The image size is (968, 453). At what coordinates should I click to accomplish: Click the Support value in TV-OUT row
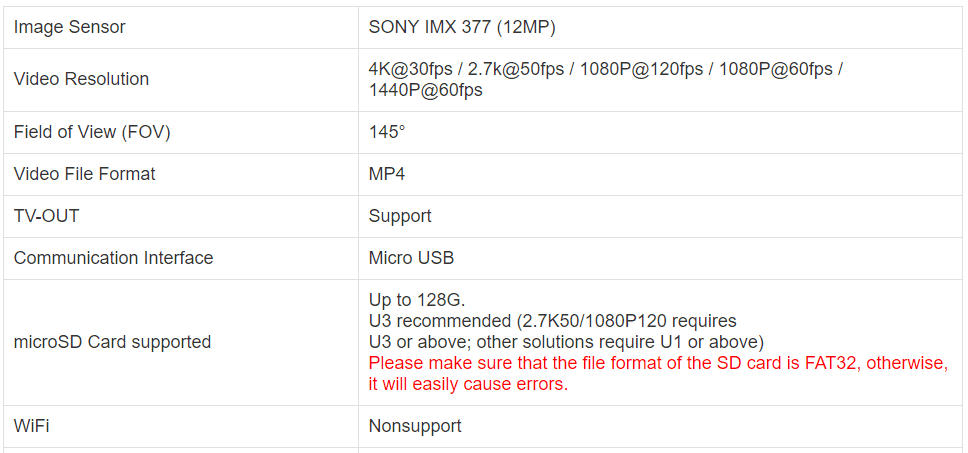pos(400,216)
